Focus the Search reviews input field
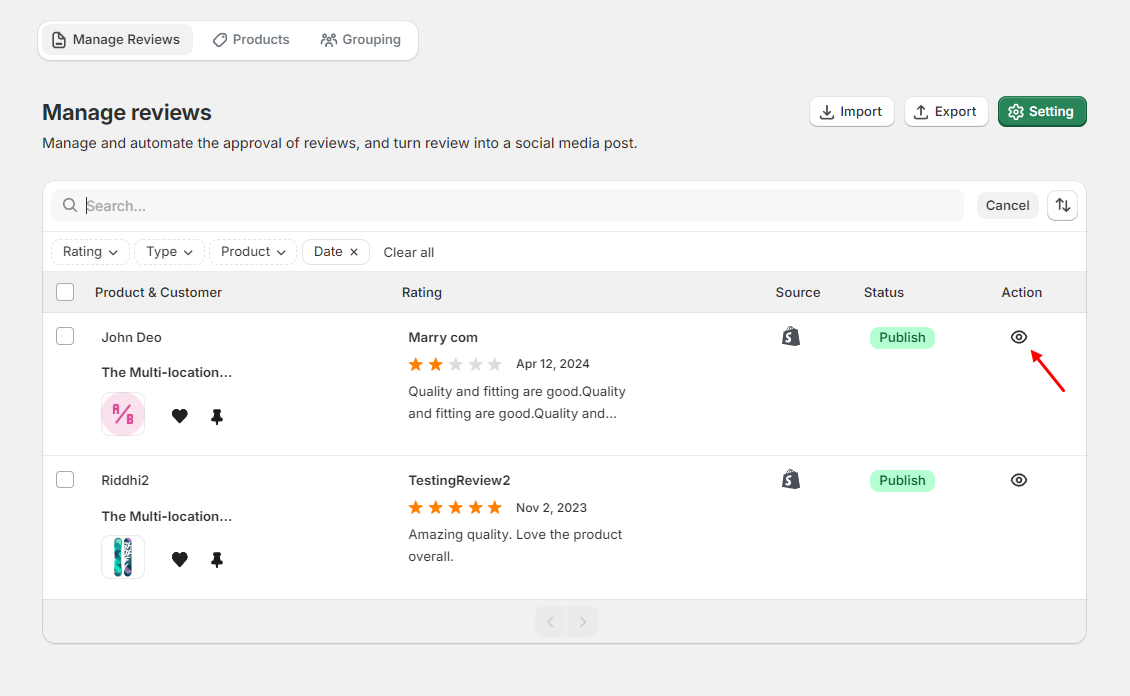1130x696 pixels. click(520, 206)
